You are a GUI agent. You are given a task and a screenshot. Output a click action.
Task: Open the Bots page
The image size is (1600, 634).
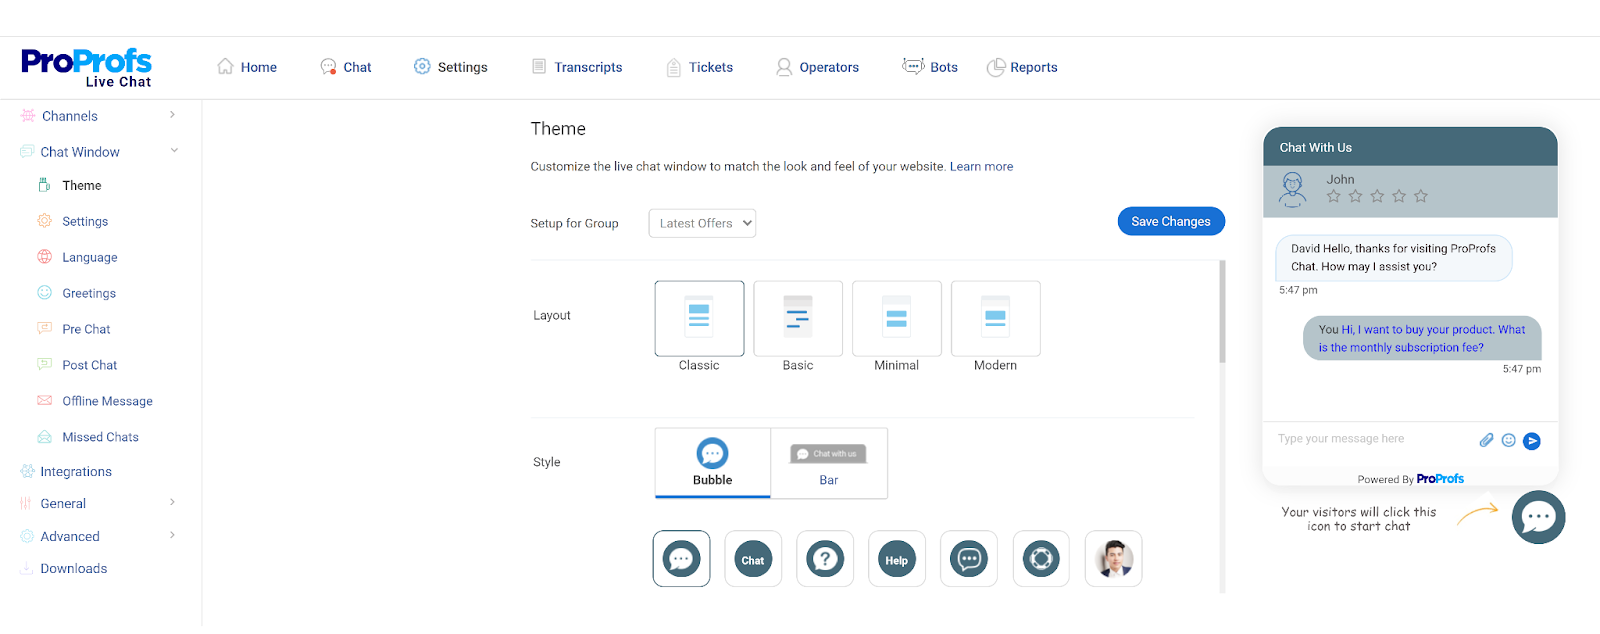930,67
